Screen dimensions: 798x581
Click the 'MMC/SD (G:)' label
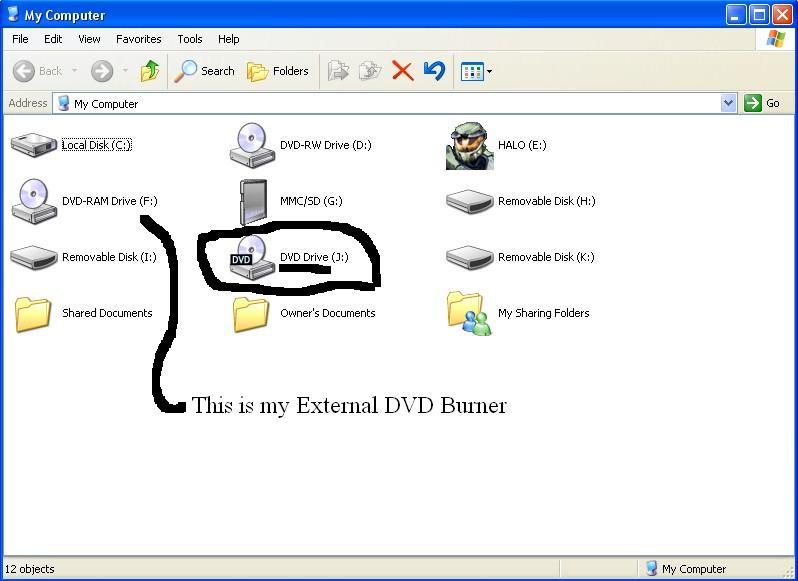[311, 201]
